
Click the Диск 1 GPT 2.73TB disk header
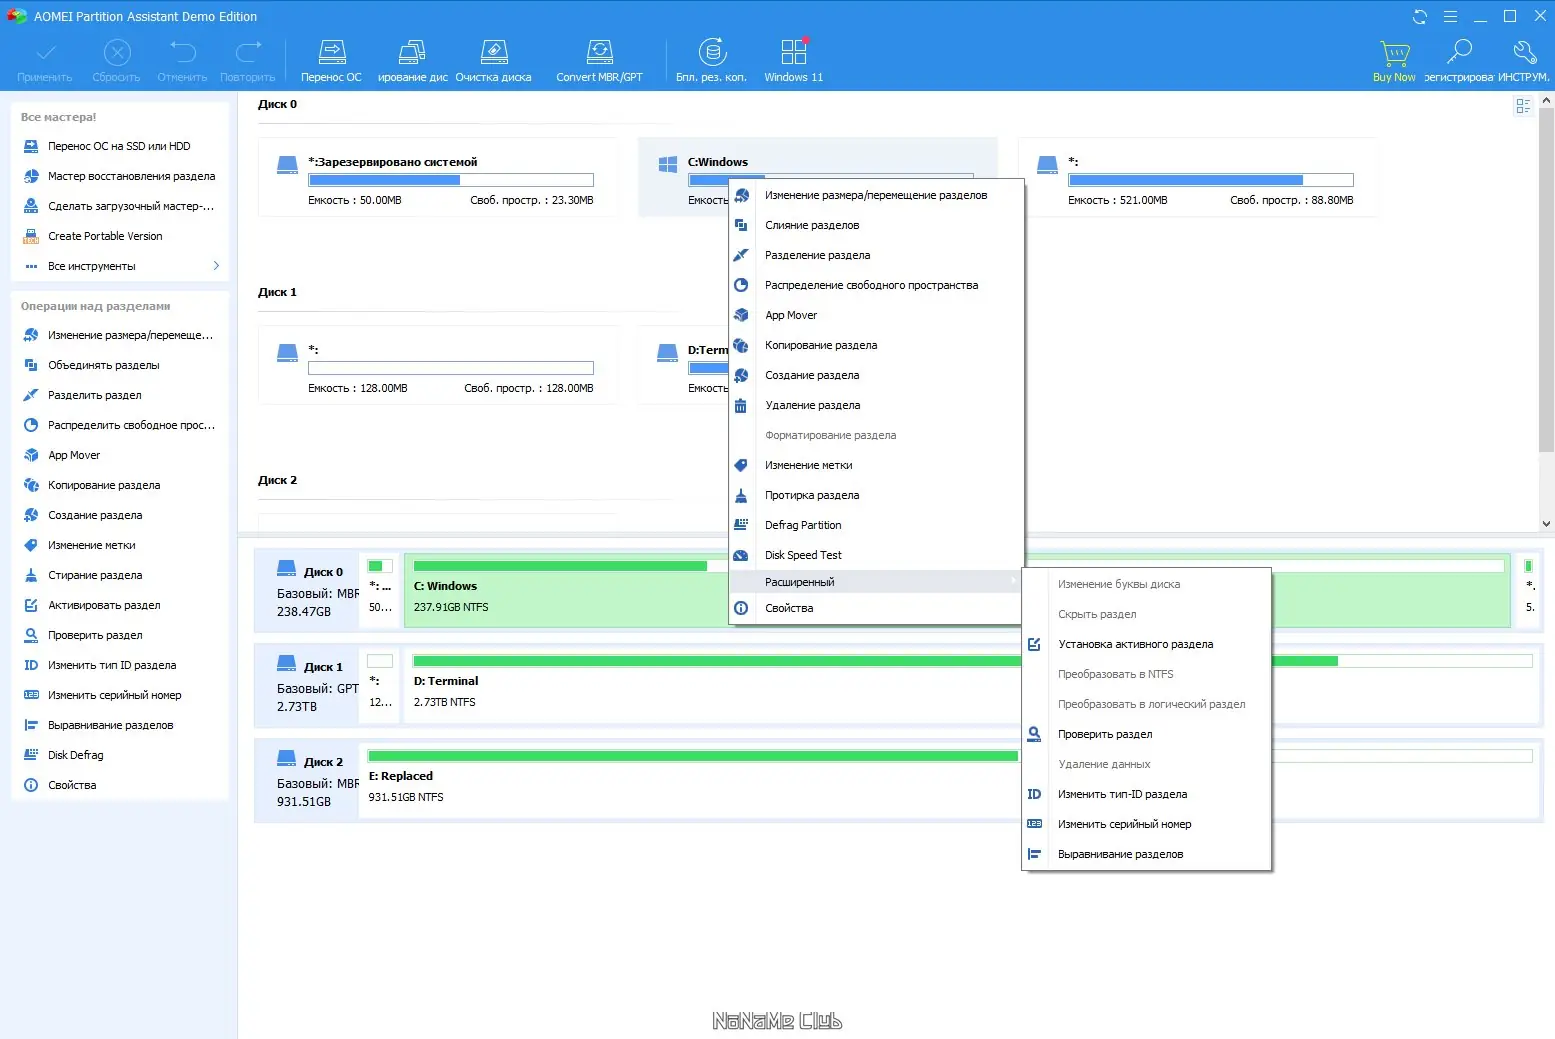(307, 687)
